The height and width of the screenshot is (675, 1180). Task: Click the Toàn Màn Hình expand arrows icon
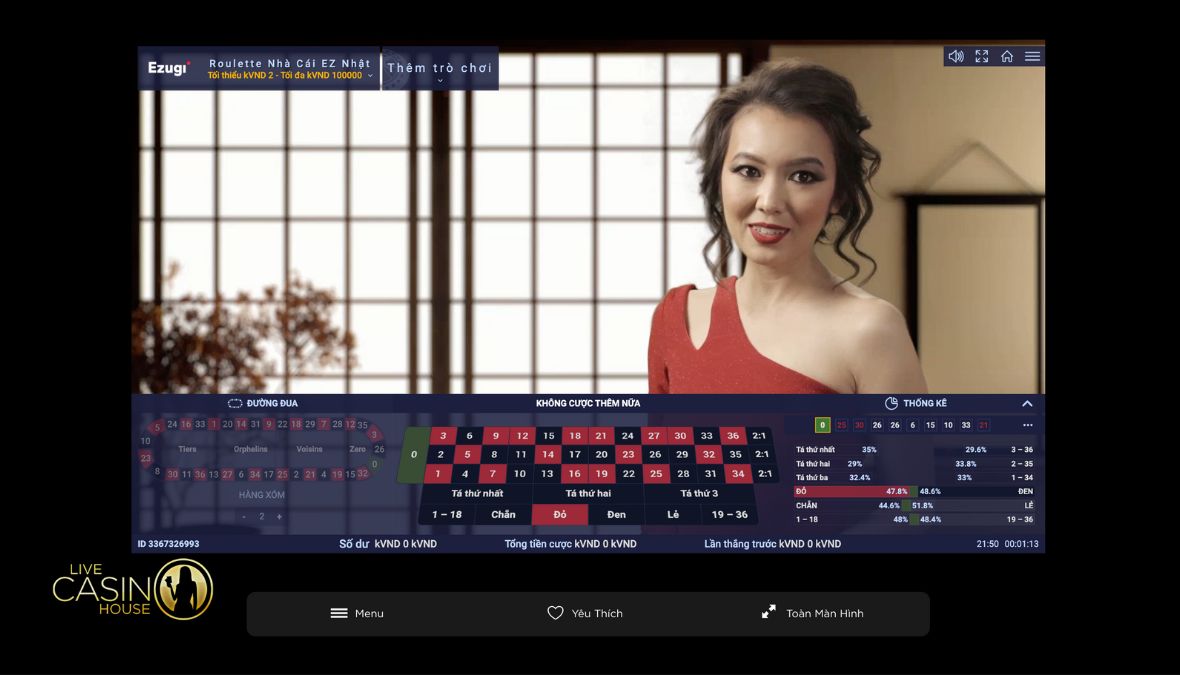coord(768,612)
